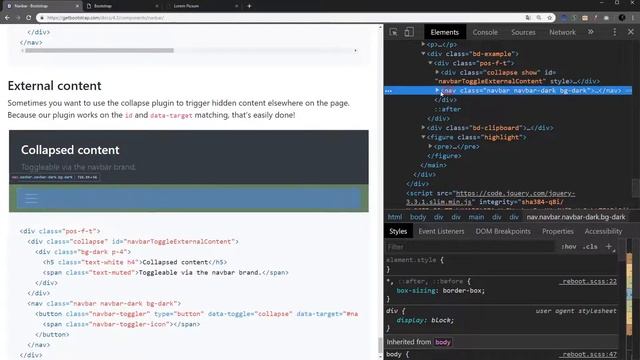Switch to the Lorem Picsum browser tab
The width and height of the screenshot is (640, 360).
click(x=202, y=6)
